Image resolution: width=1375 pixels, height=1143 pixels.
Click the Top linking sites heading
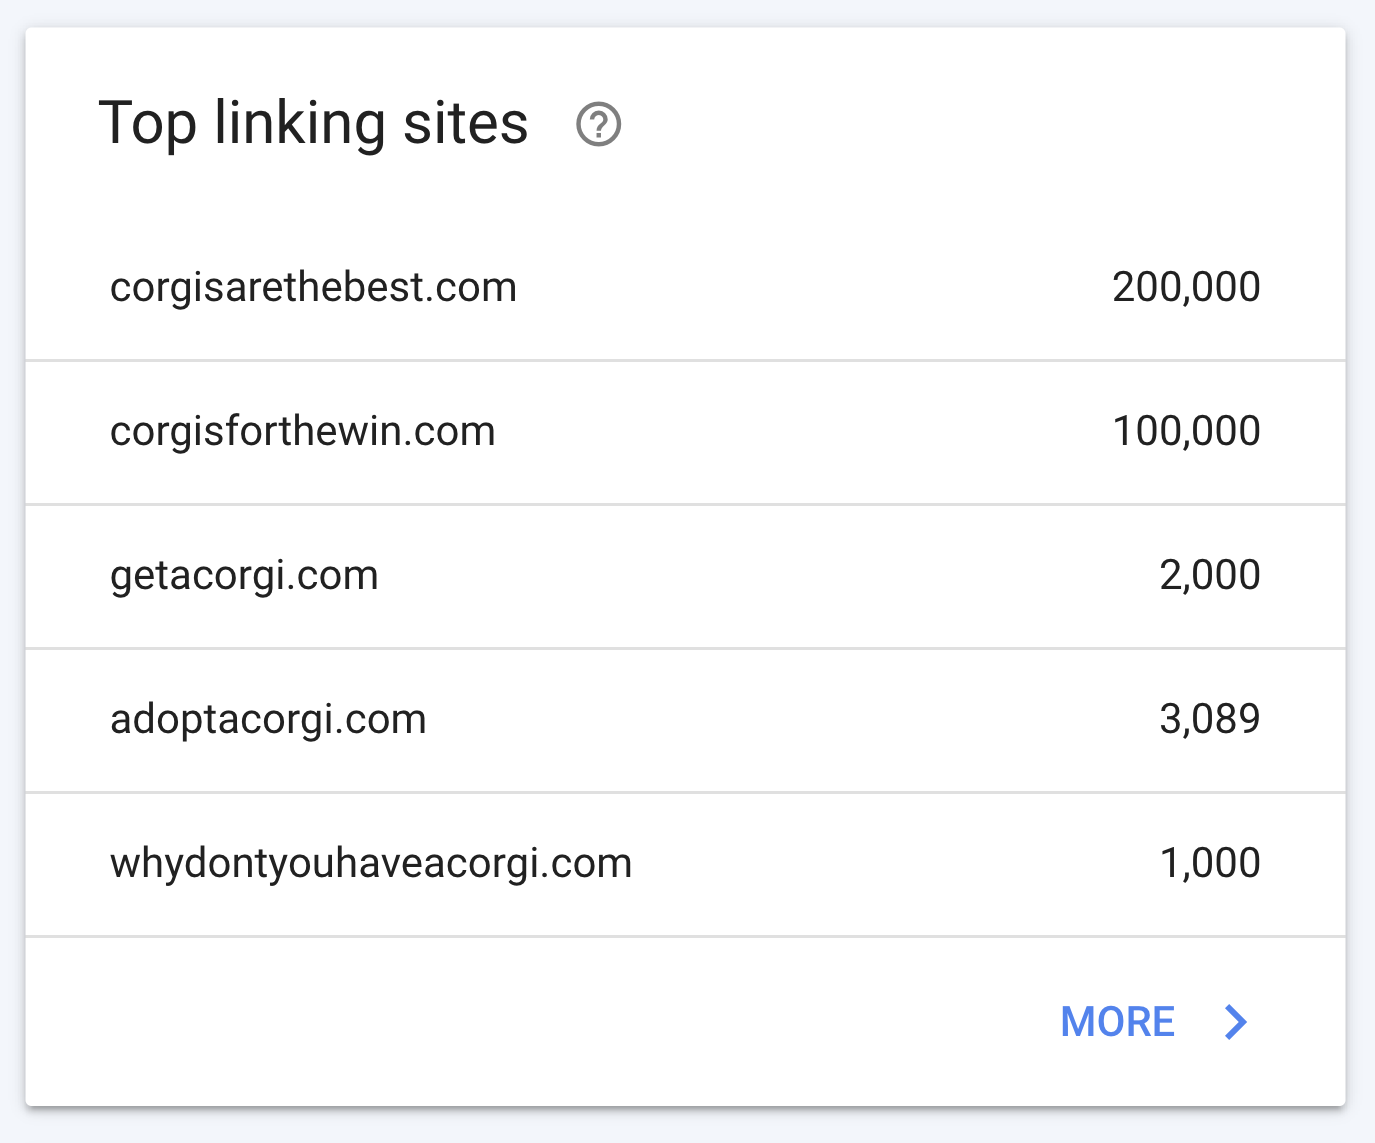(x=317, y=122)
